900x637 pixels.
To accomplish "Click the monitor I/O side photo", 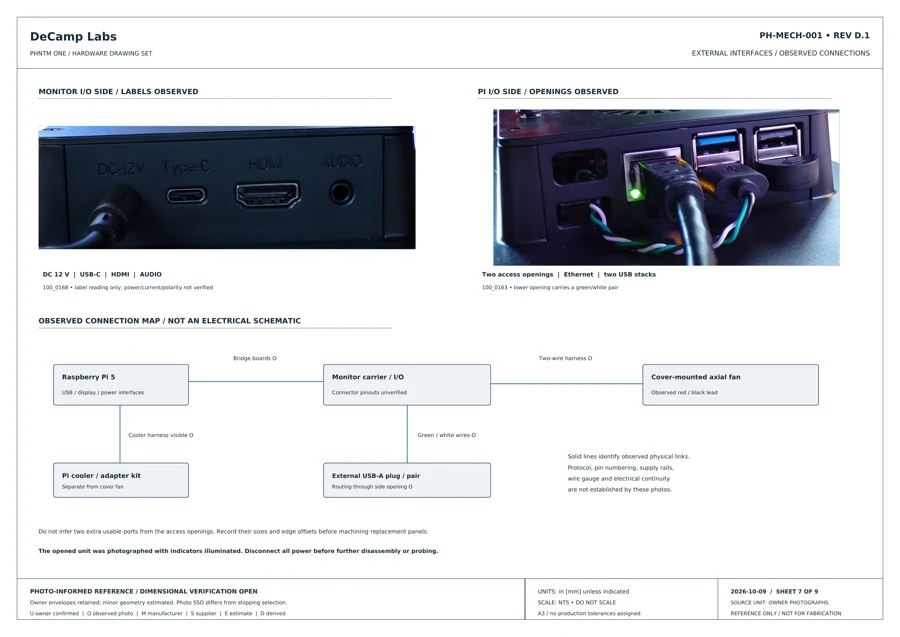I will 227,187.
